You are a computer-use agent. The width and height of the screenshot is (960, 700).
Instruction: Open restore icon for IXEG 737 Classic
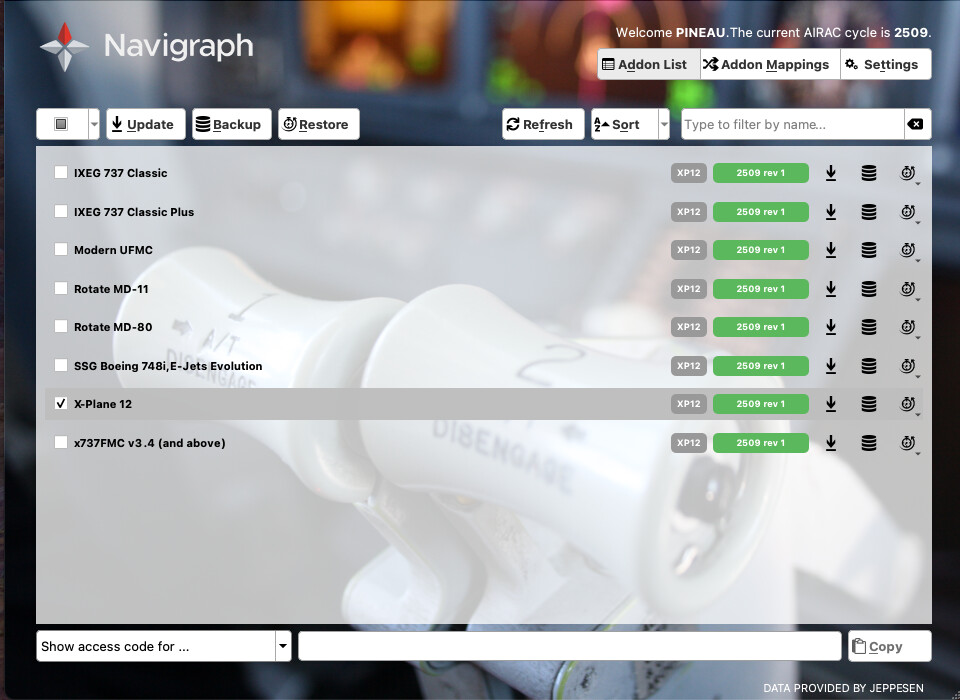pyautogui.click(x=909, y=173)
